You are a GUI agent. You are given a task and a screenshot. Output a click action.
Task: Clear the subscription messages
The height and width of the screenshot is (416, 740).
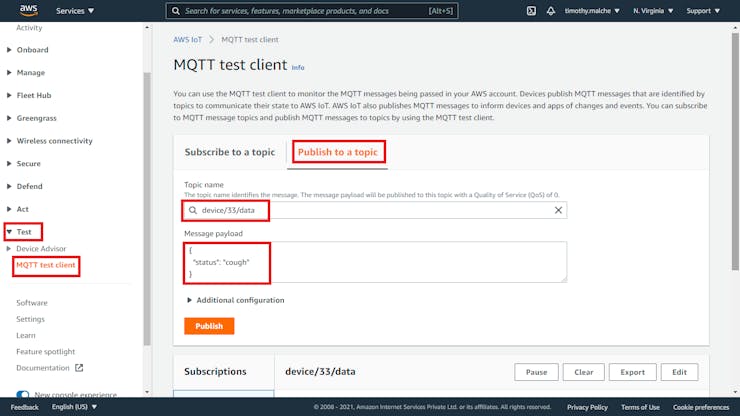pyautogui.click(x=583, y=372)
